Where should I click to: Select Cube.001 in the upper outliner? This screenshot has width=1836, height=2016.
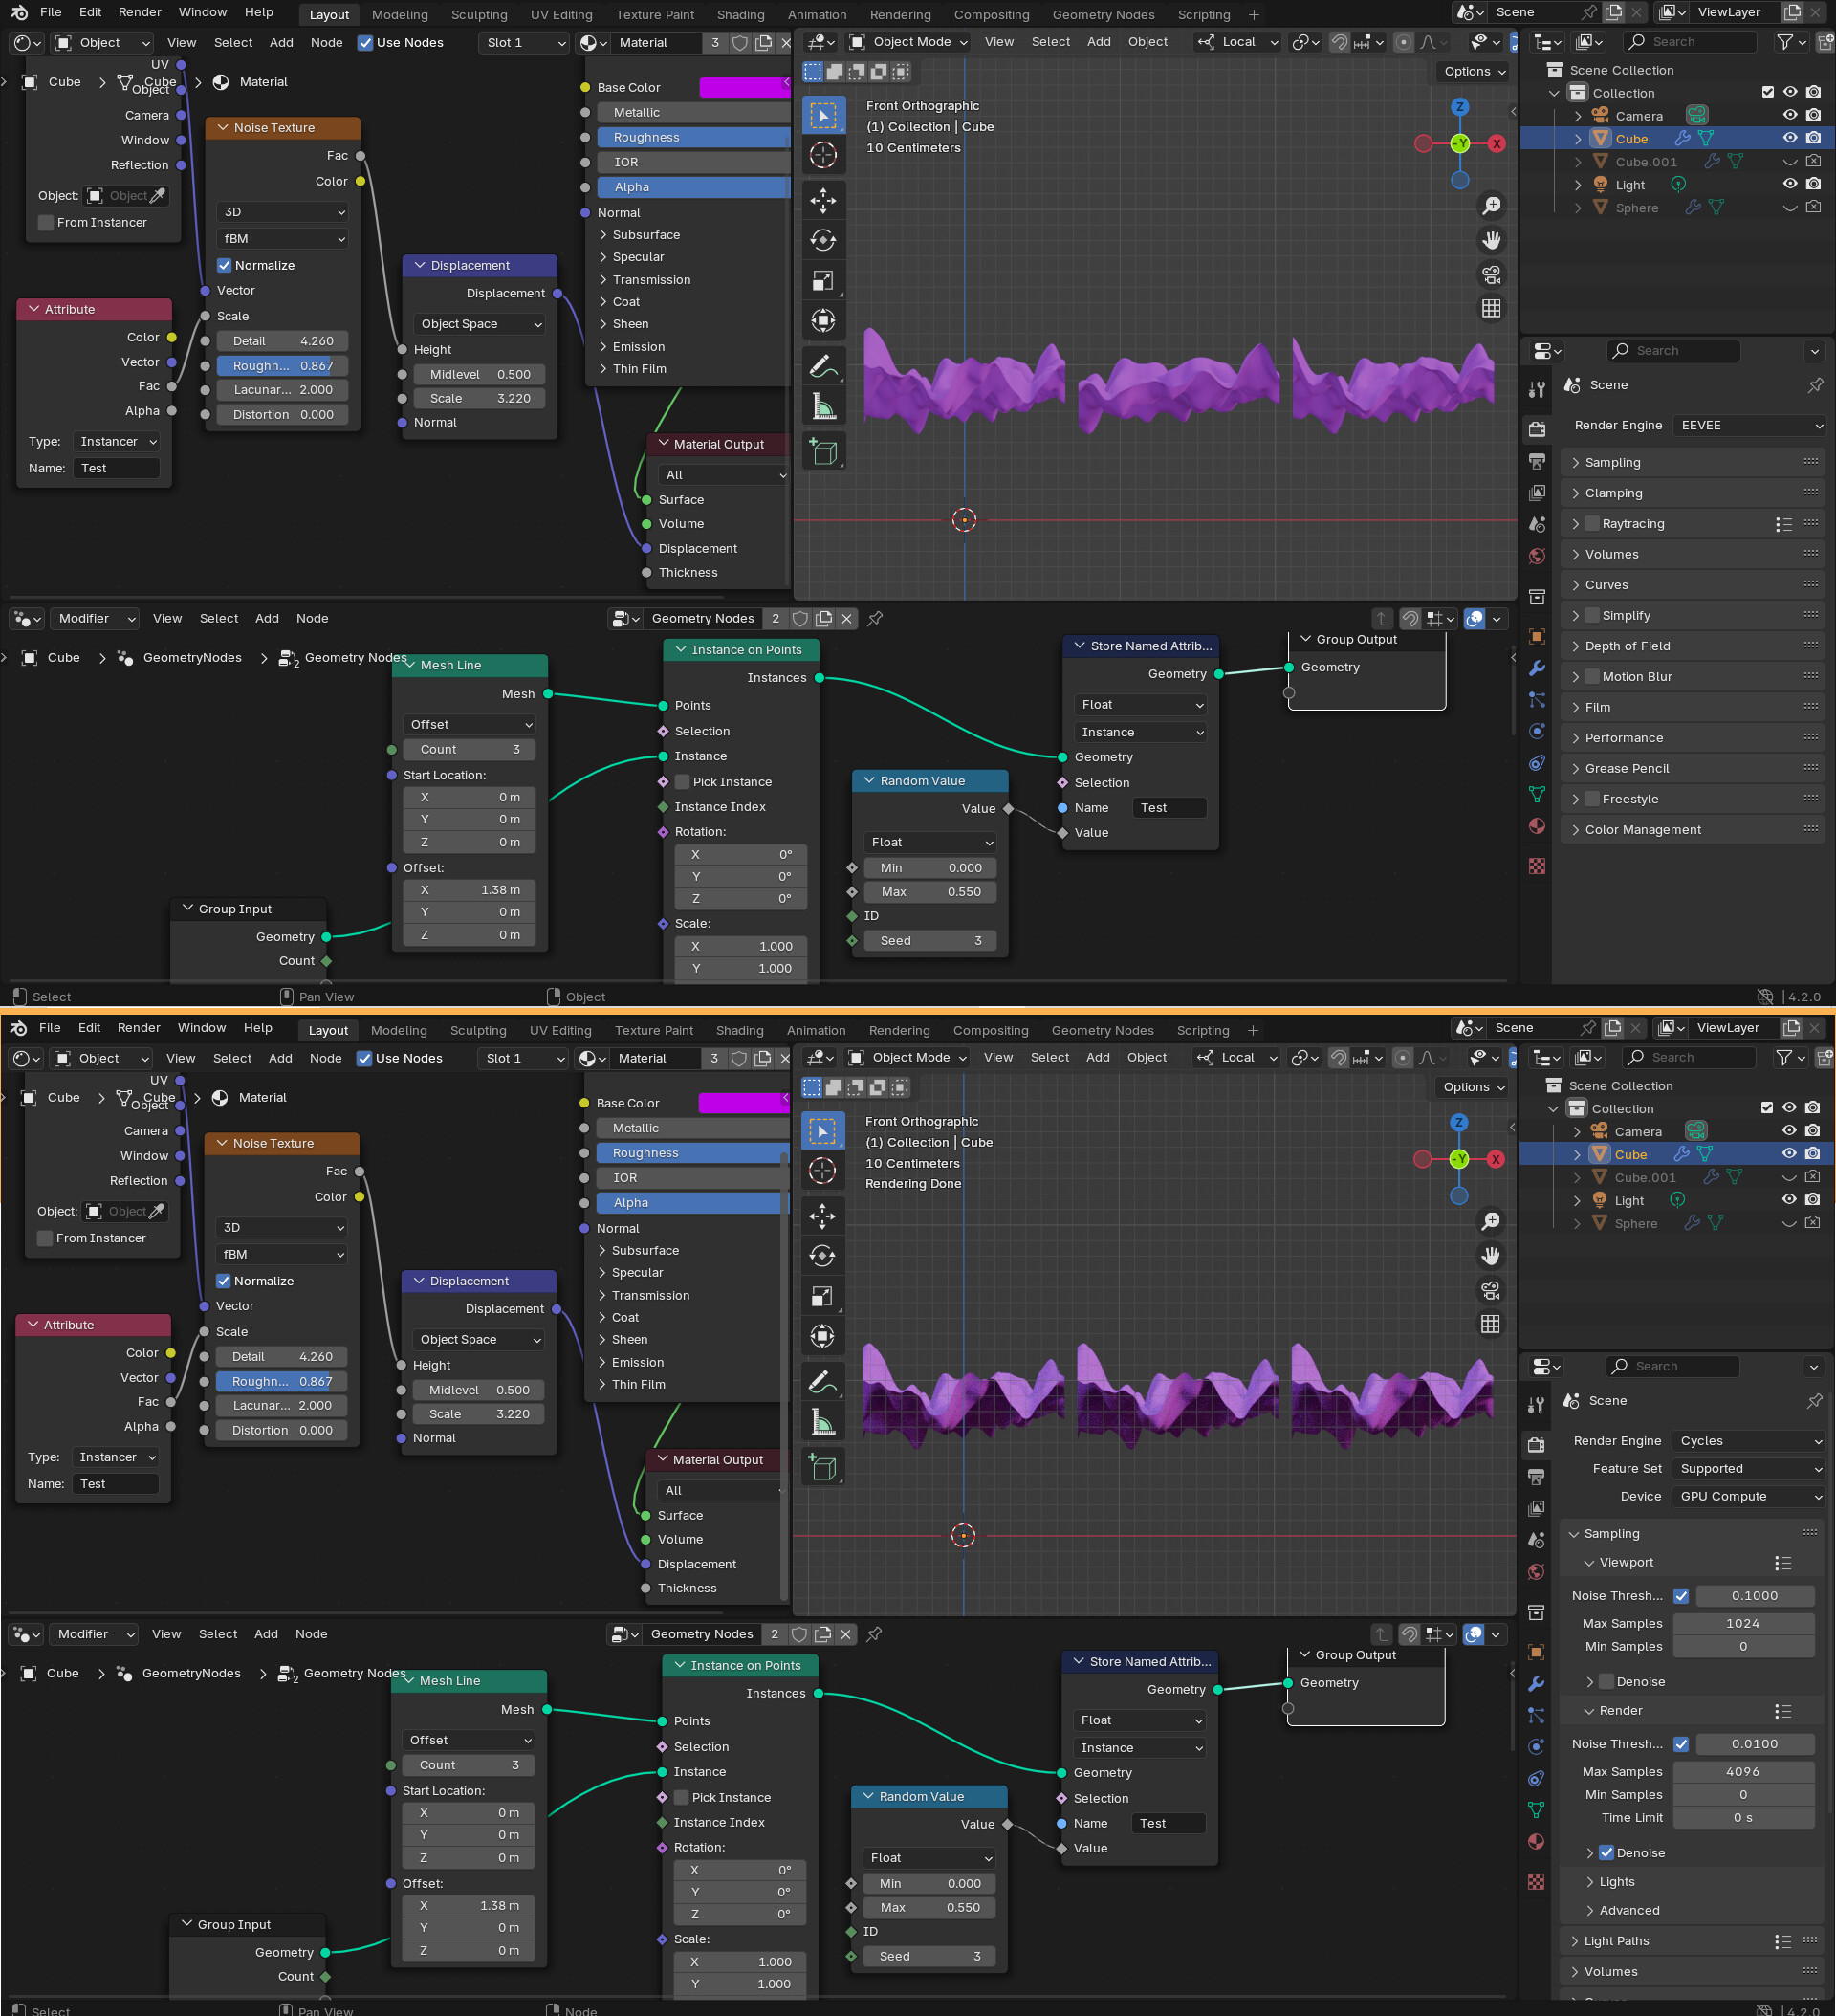[1646, 162]
